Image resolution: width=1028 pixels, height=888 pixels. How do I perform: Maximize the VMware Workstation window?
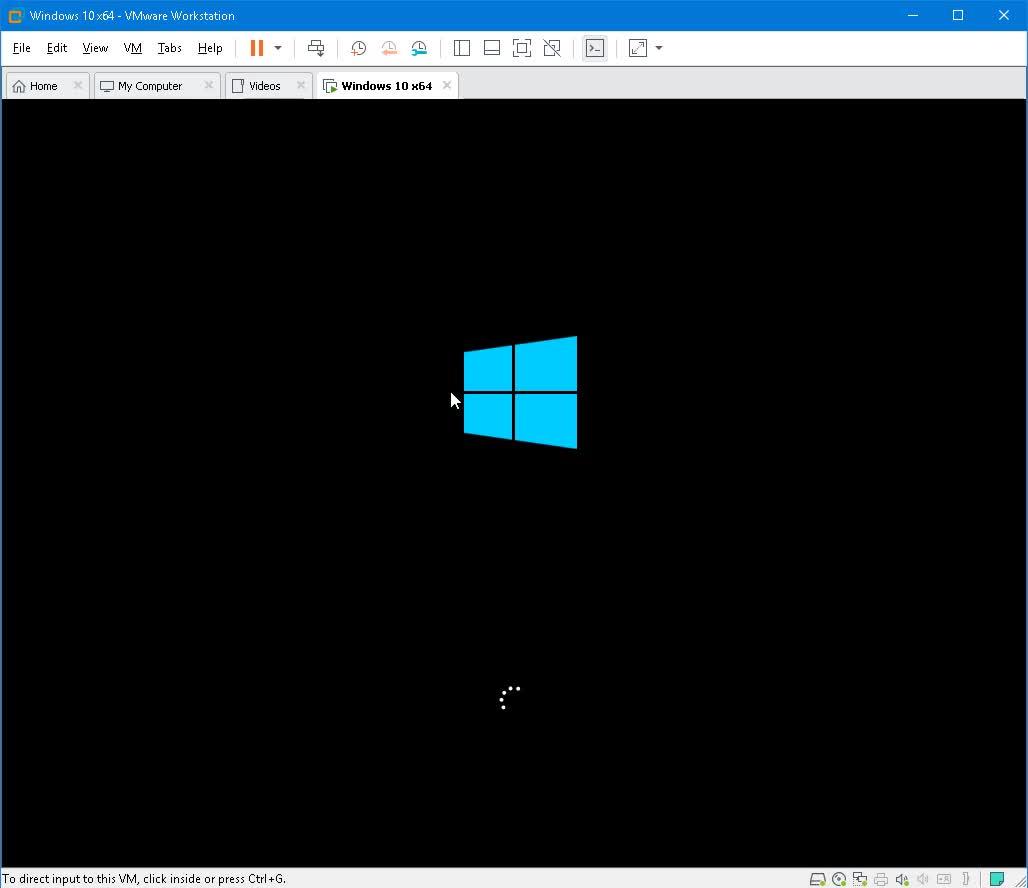pos(958,15)
